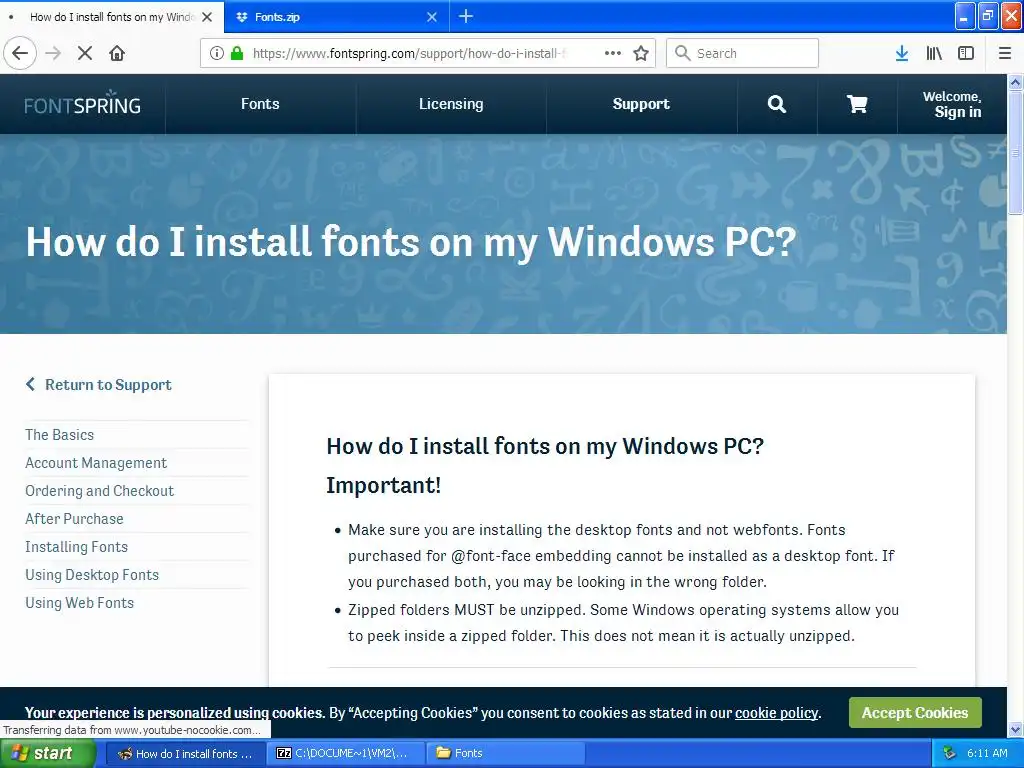Close the 'How do I install fonts' tab

207,17
